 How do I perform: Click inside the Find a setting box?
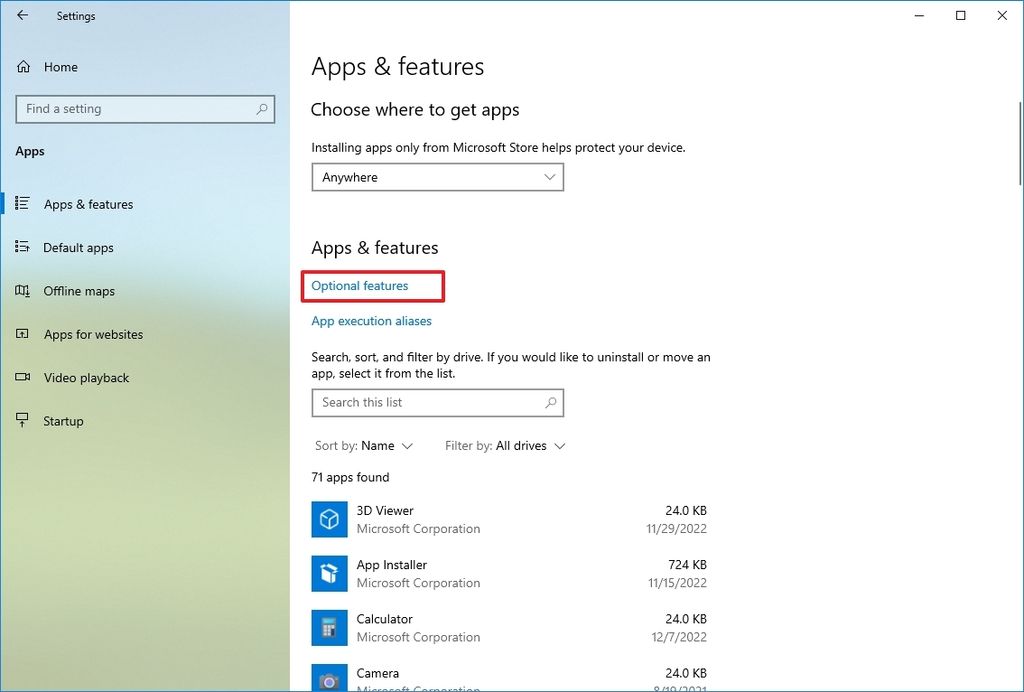coord(145,109)
